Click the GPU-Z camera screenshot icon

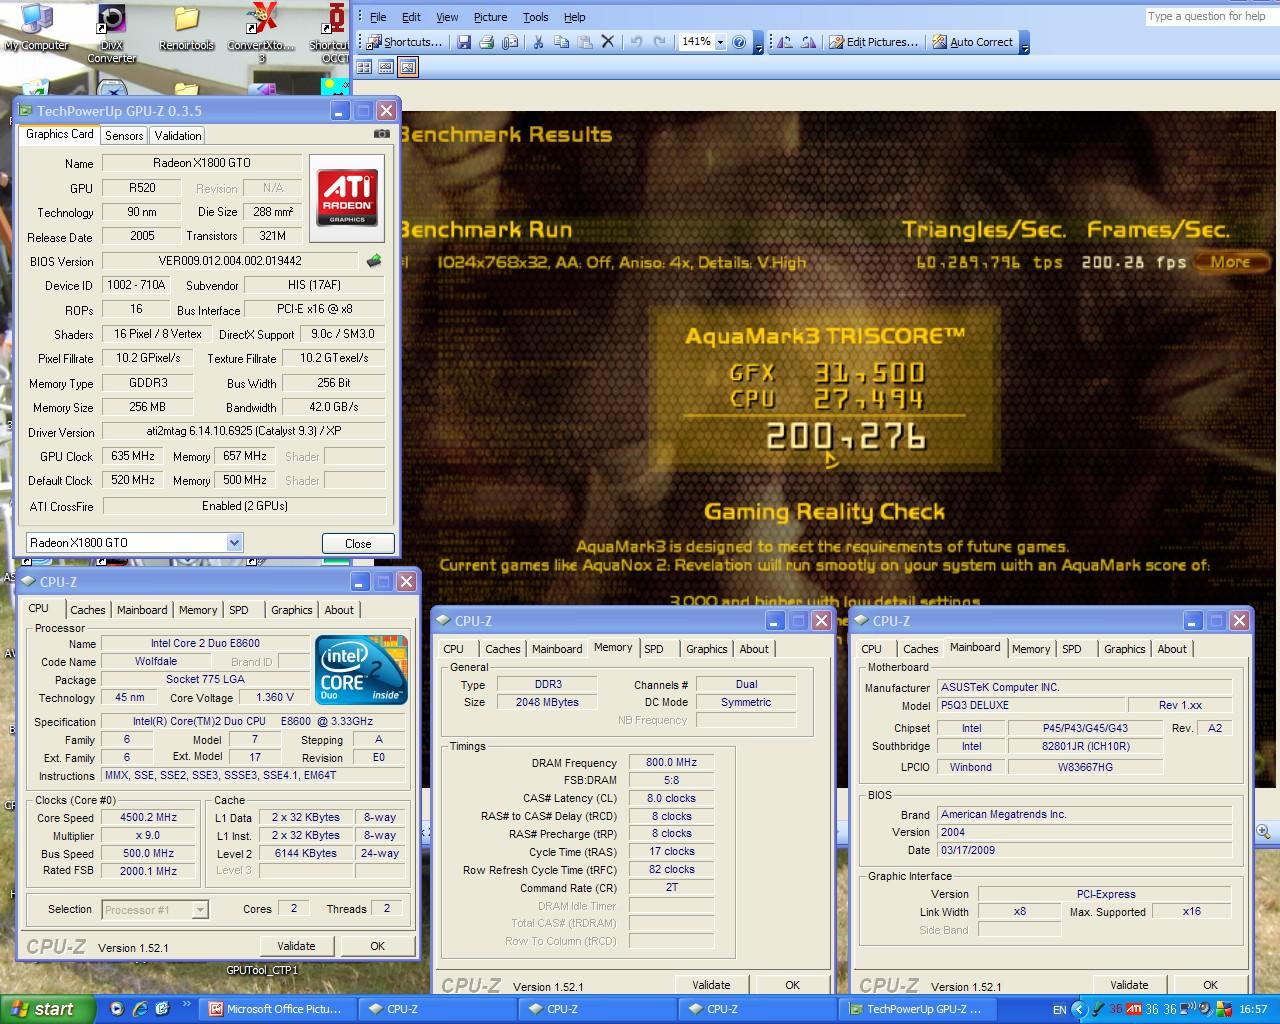[382, 134]
